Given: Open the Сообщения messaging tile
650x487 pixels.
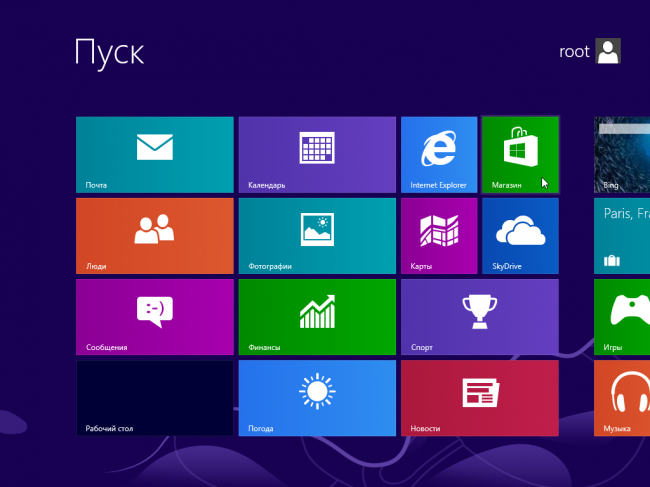Looking at the screenshot, I should pos(154,316).
